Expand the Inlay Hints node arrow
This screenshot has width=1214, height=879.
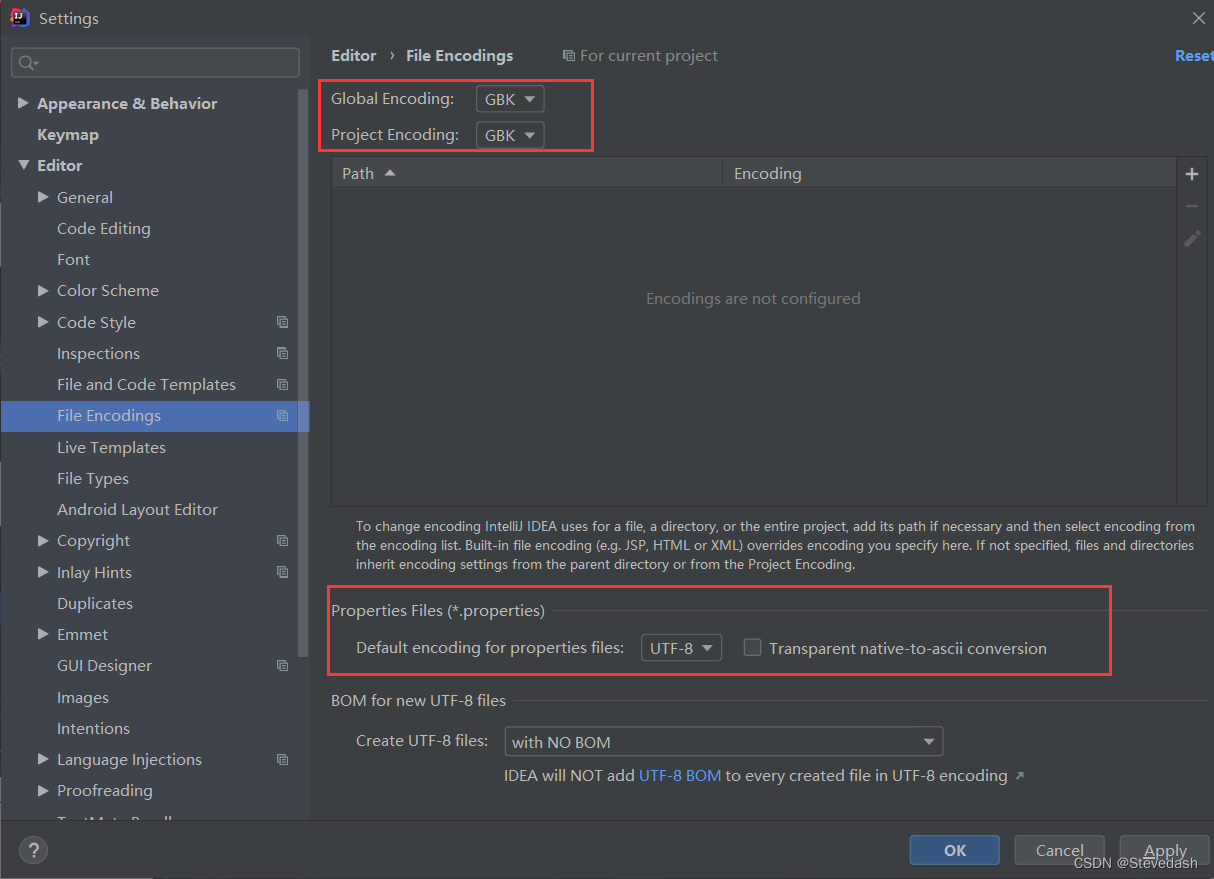[x=43, y=572]
